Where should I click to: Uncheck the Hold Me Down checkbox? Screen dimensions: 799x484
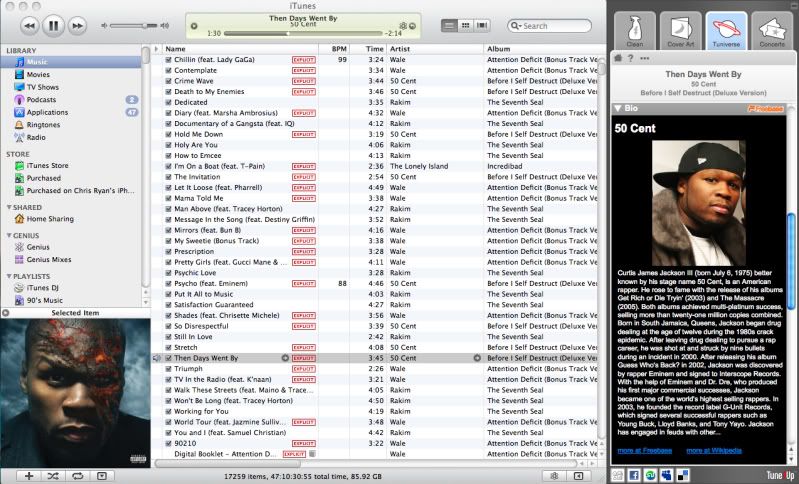point(168,135)
